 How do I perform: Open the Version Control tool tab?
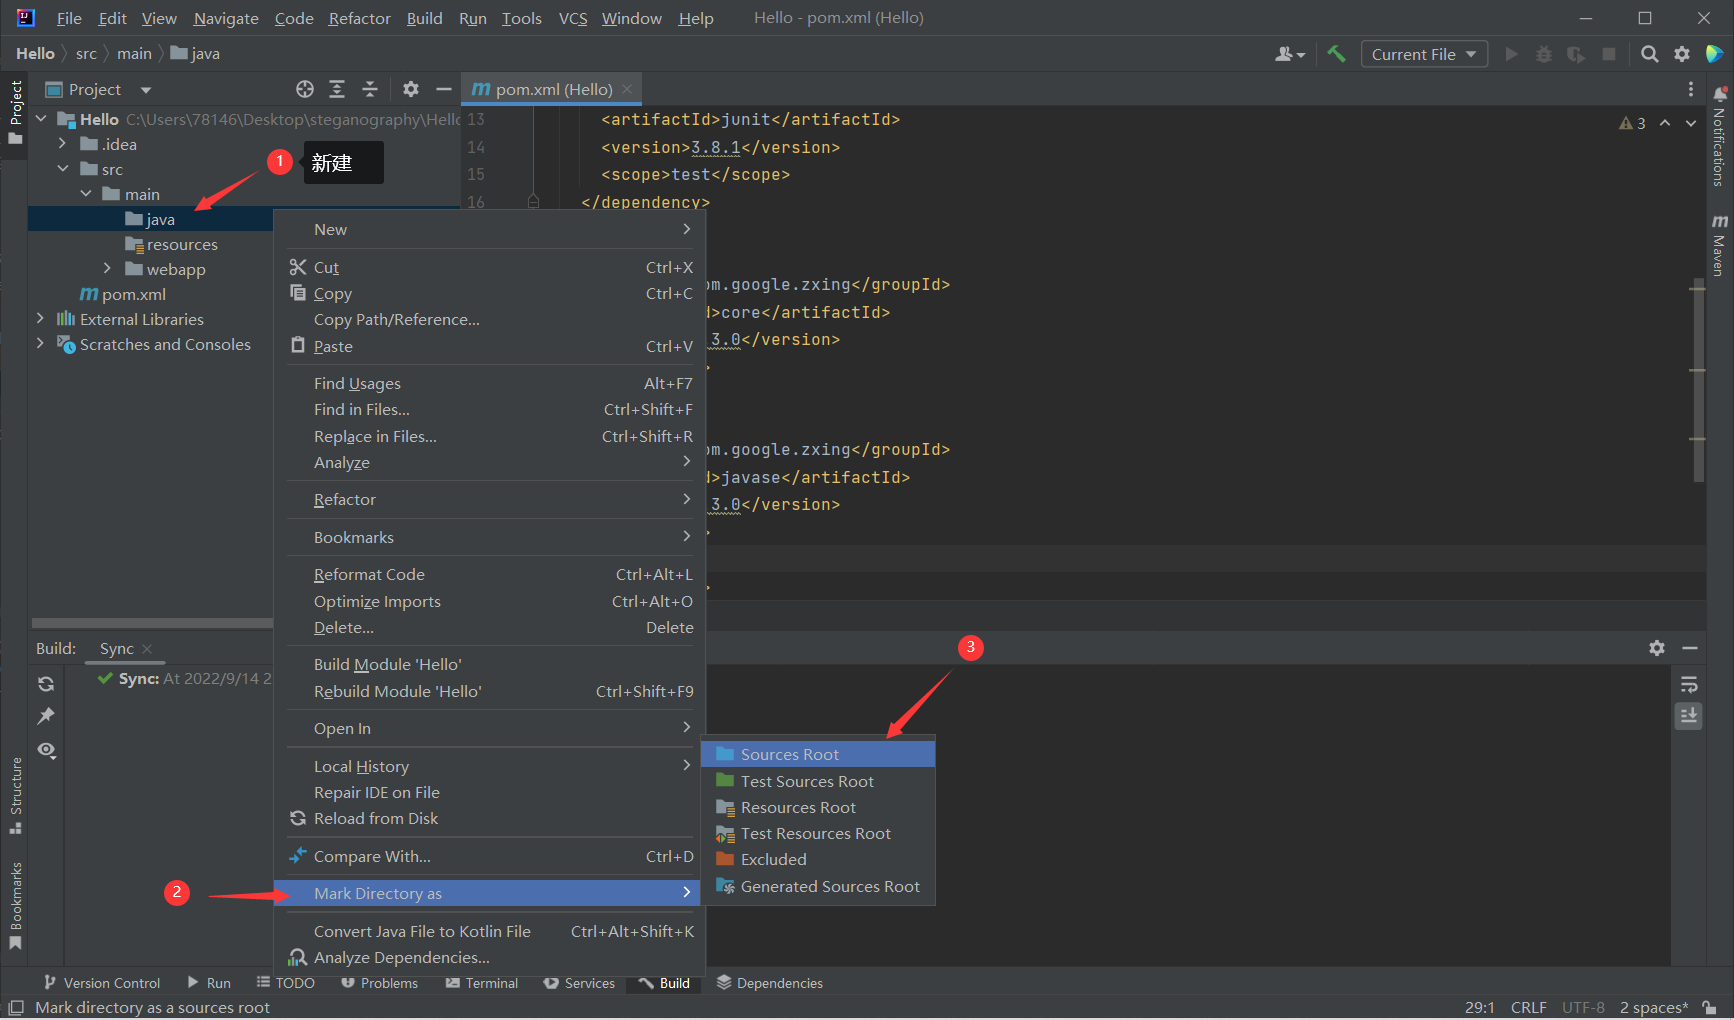click(101, 983)
